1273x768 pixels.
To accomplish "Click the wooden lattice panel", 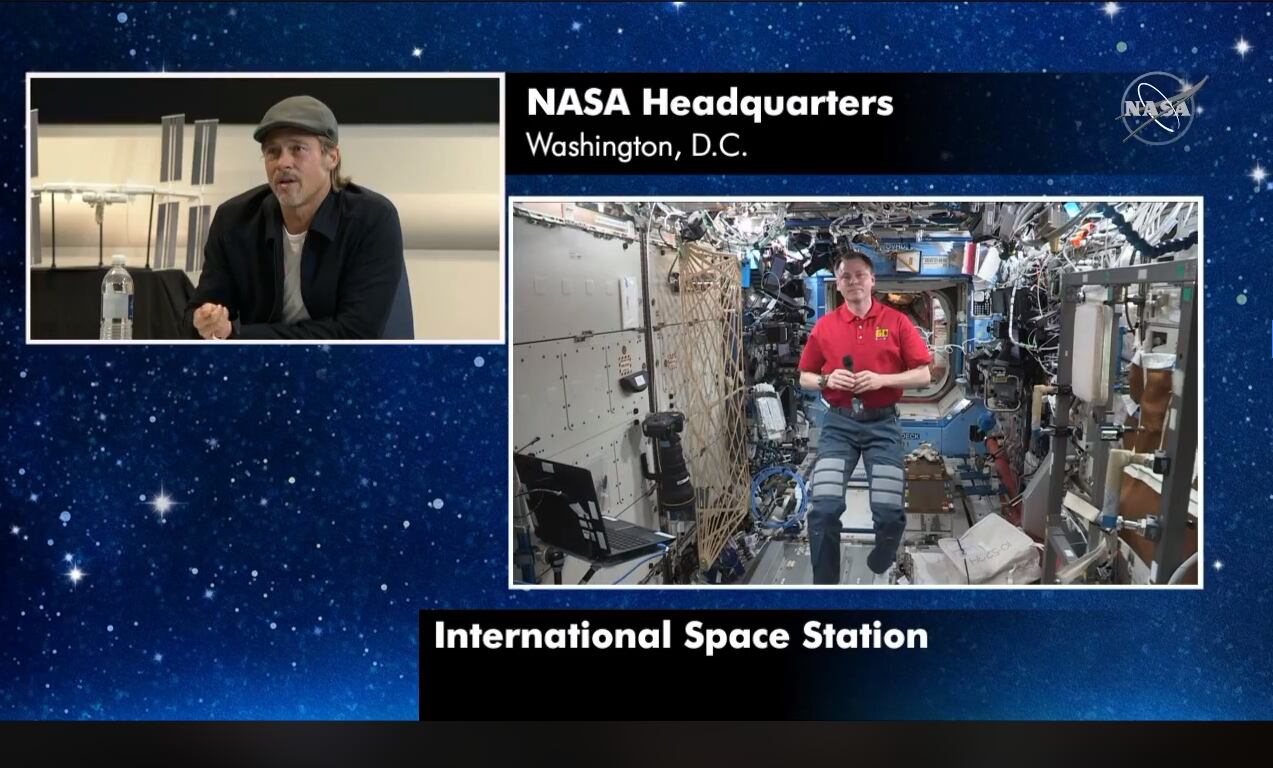I will pos(710,400).
